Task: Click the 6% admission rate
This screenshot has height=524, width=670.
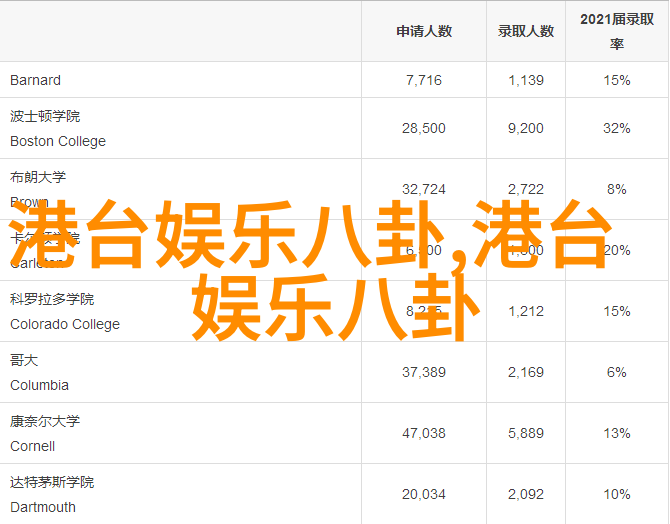Action: pos(617,373)
